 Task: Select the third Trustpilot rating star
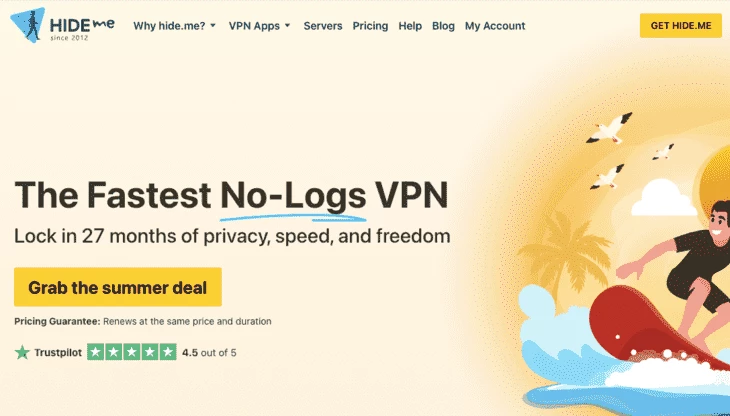tap(132, 352)
